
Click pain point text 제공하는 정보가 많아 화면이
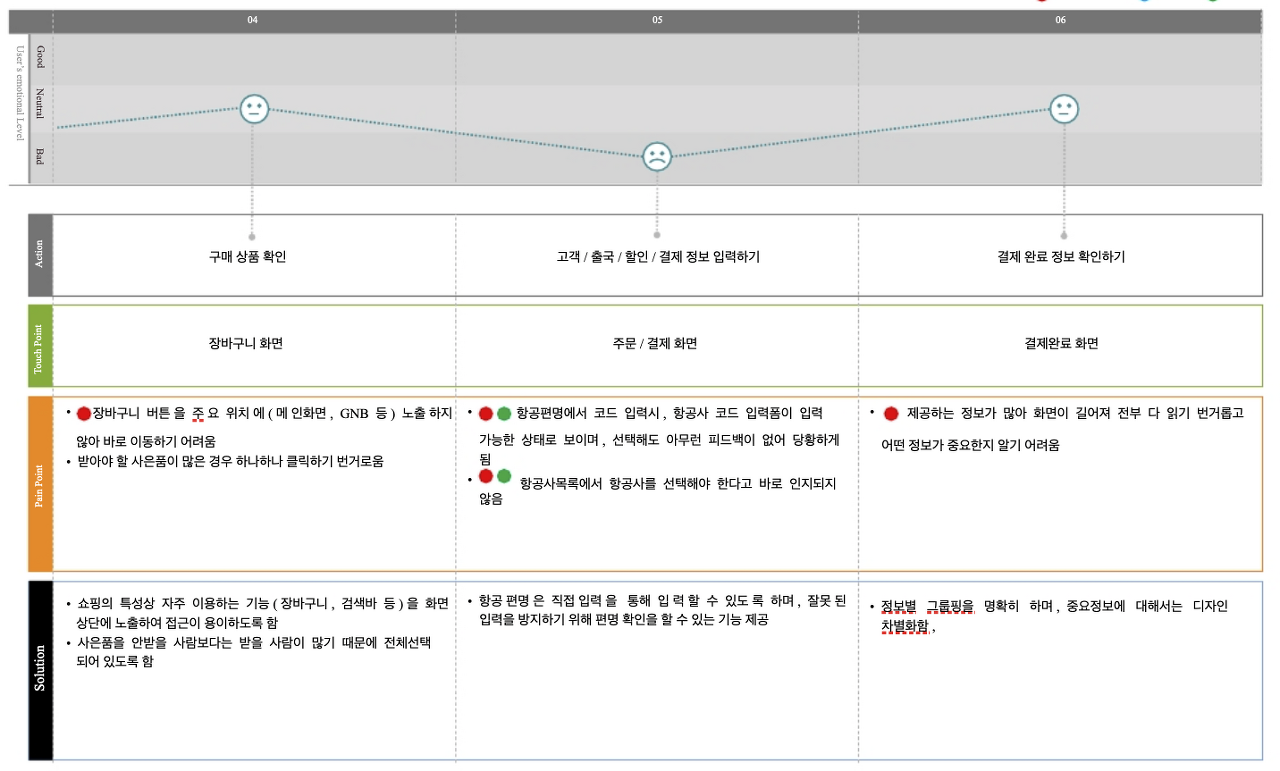point(1063,429)
